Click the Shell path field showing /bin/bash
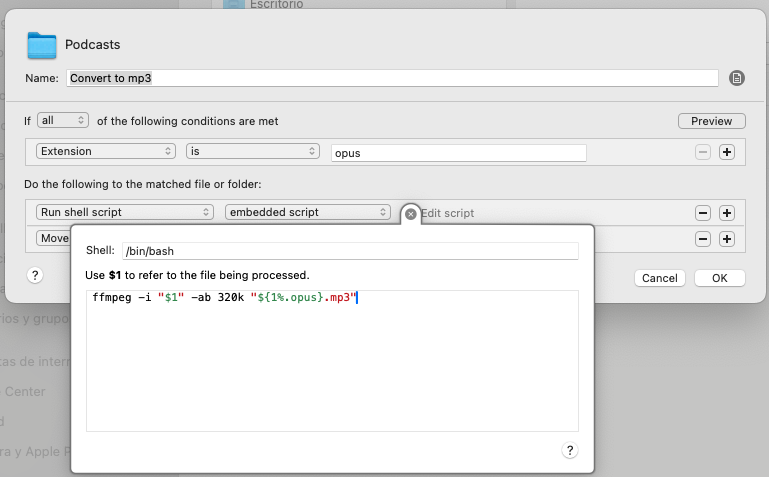This screenshot has width=769, height=477. tap(350, 251)
